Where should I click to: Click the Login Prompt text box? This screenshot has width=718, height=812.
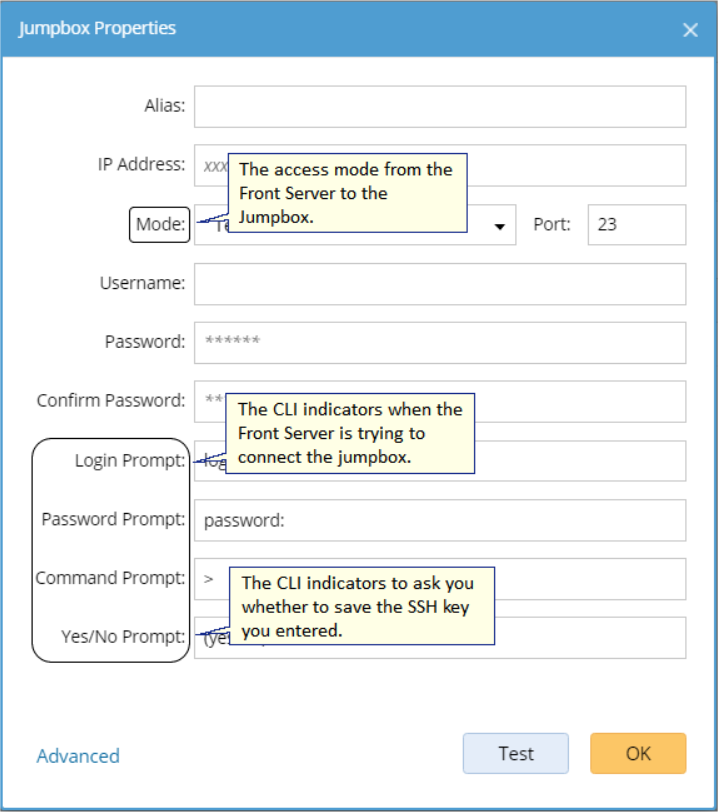click(580, 461)
